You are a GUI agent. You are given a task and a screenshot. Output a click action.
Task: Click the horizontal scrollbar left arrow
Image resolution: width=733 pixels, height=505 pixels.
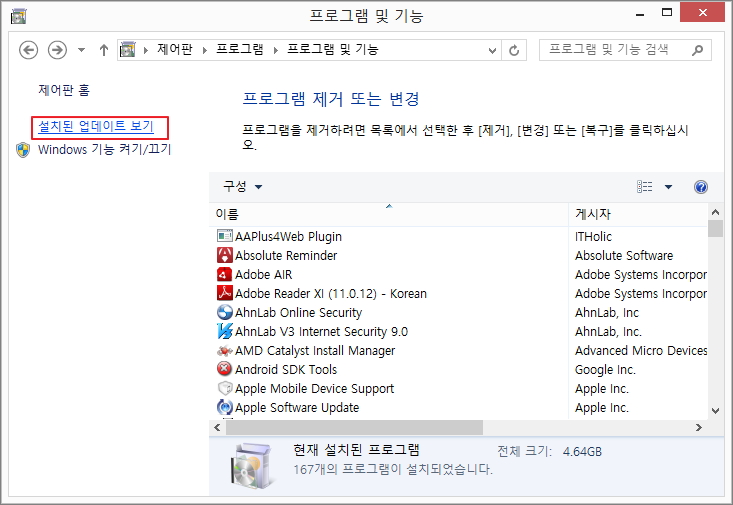pyautogui.click(x=217, y=427)
